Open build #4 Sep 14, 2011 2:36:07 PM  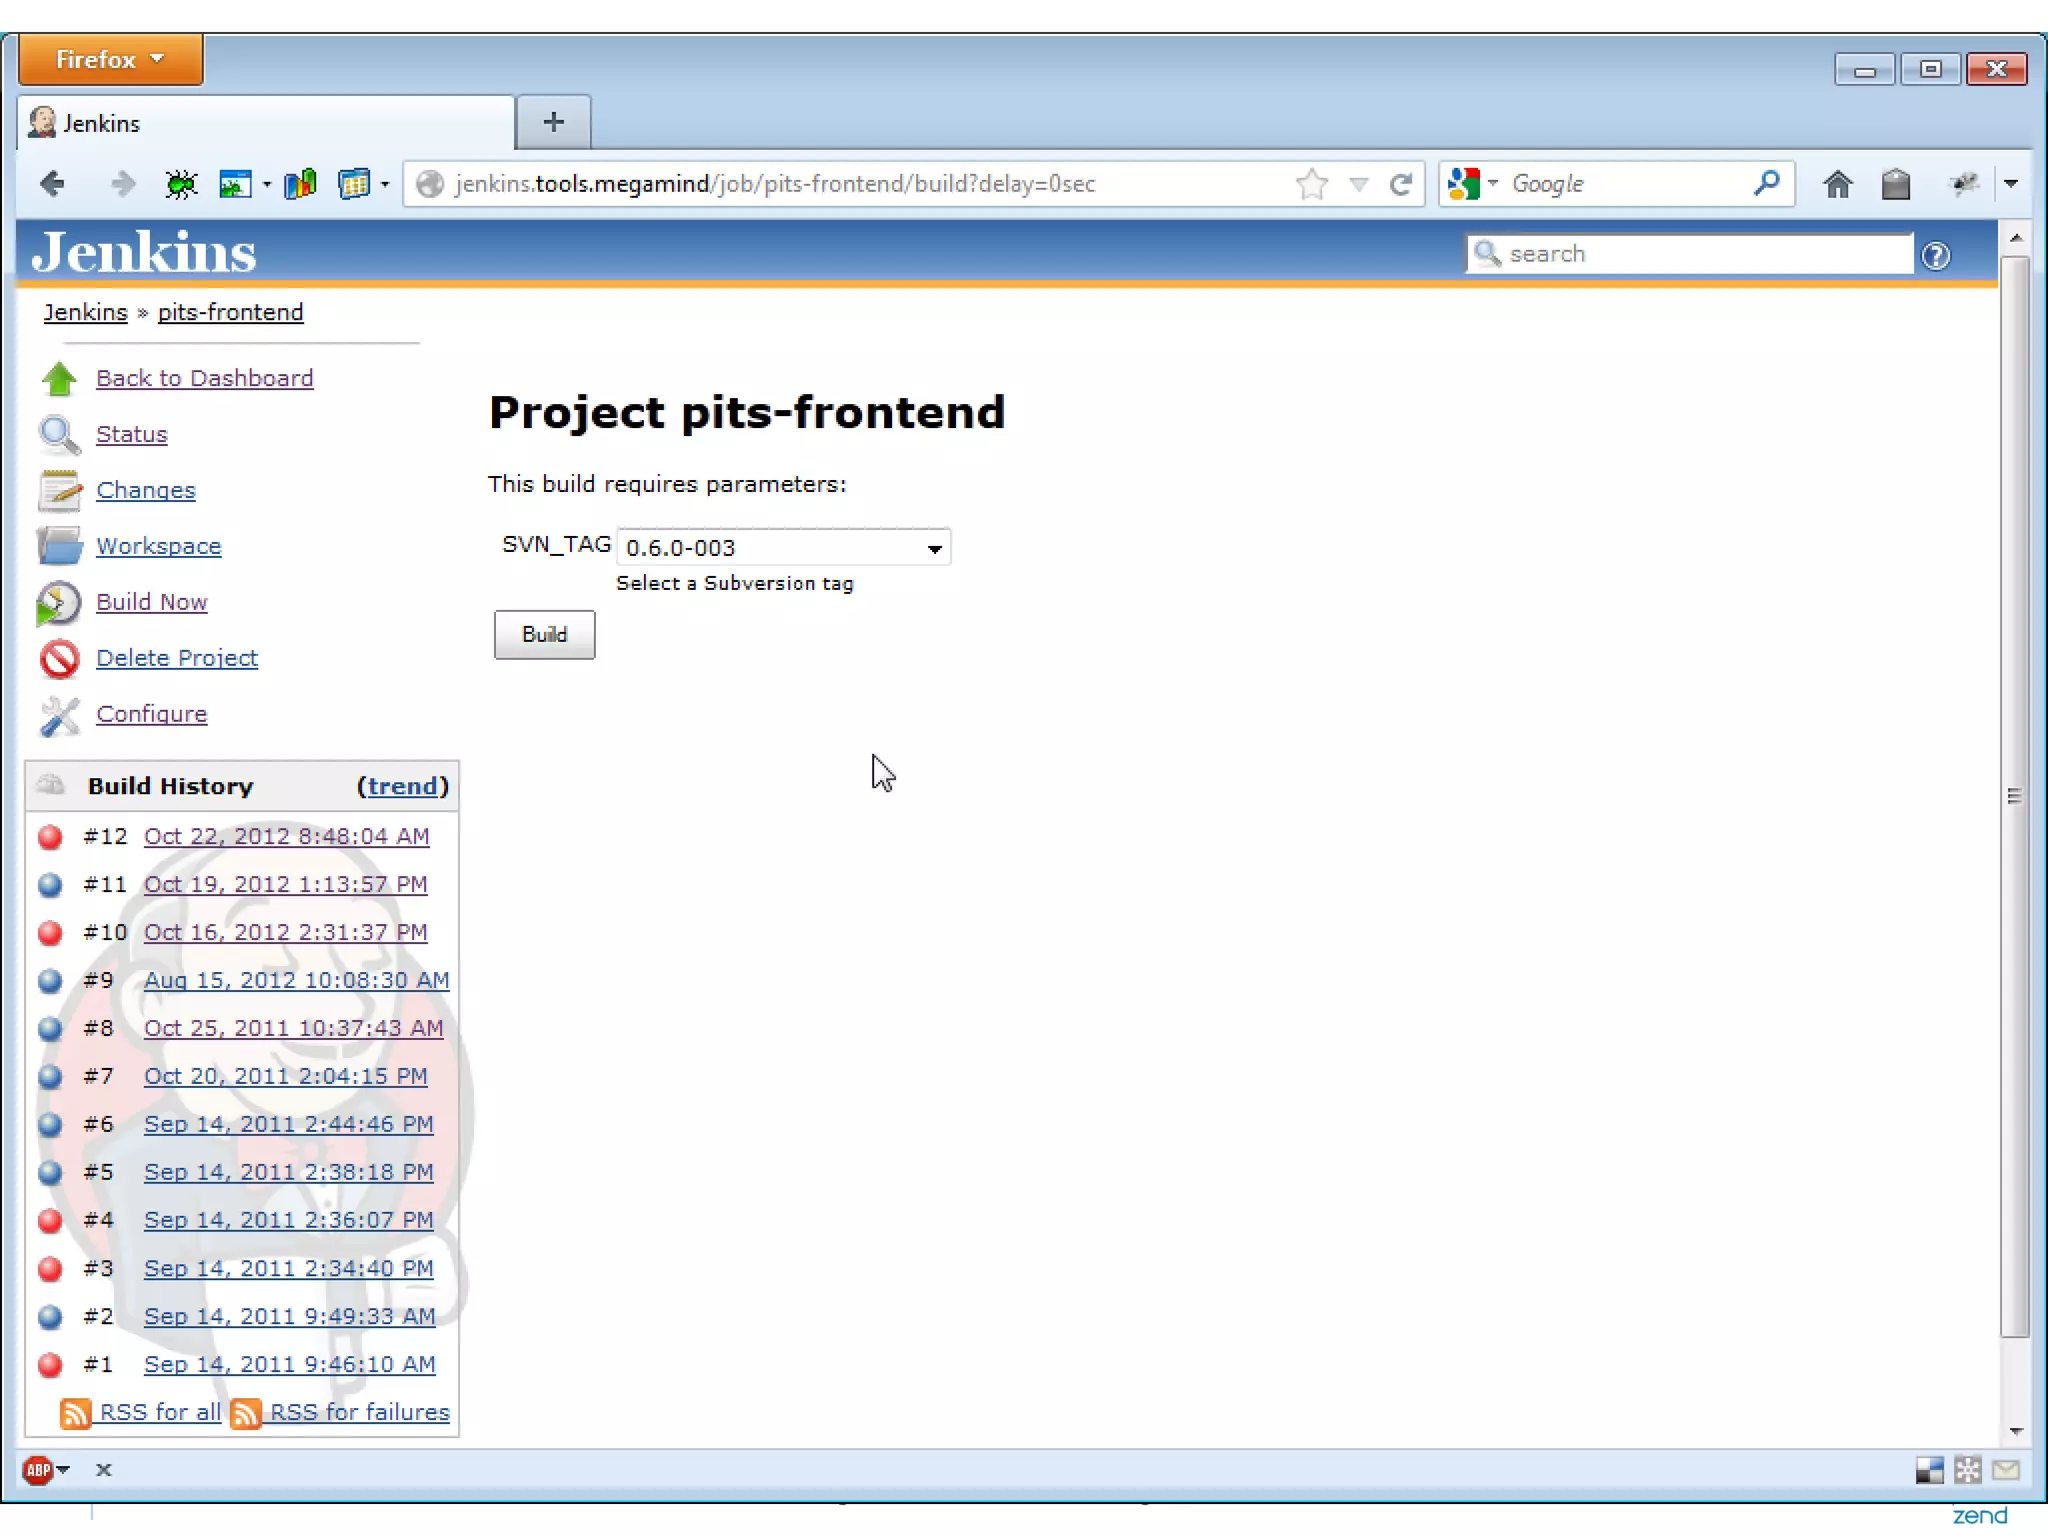pyautogui.click(x=289, y=1220)
